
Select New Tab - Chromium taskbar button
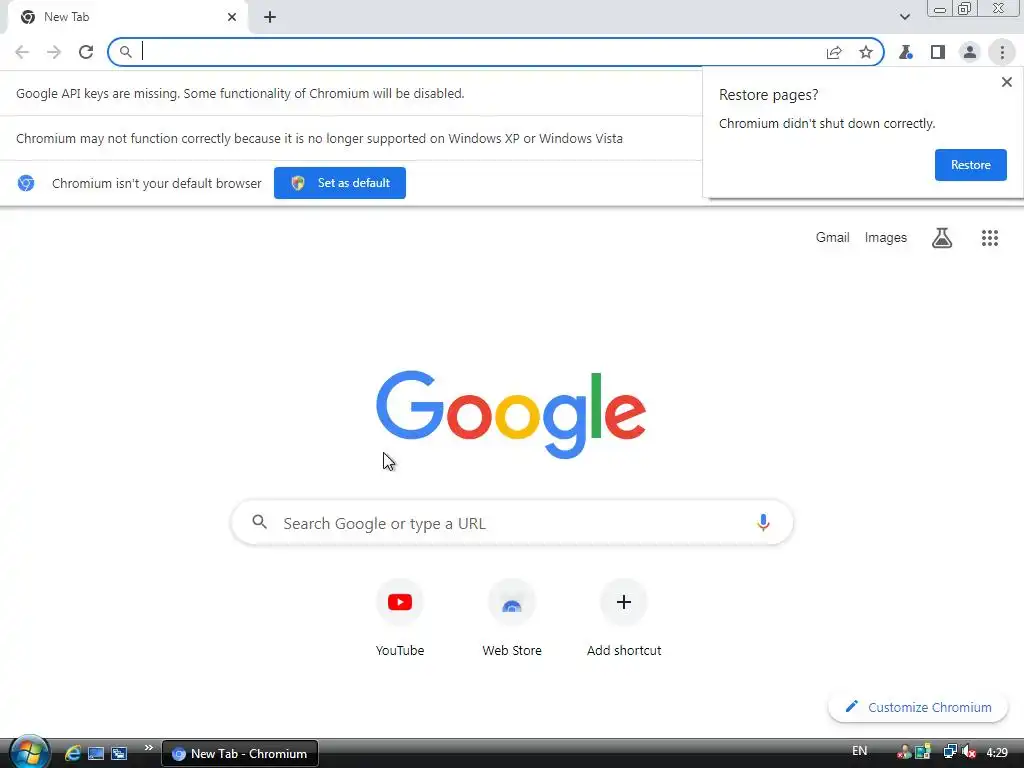240,754
